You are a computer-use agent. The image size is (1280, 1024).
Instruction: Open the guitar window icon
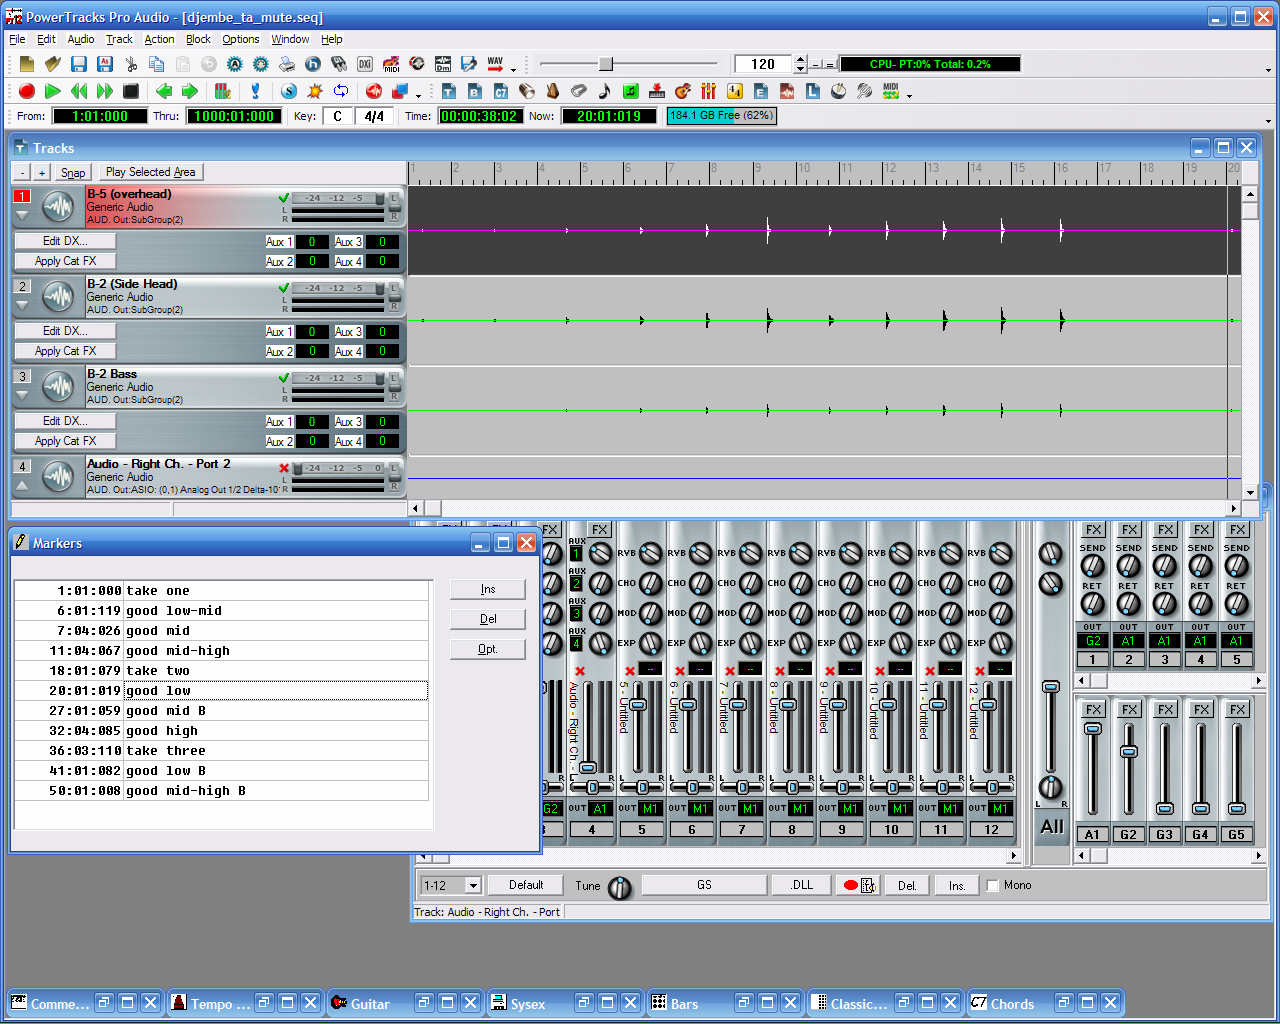683,91
